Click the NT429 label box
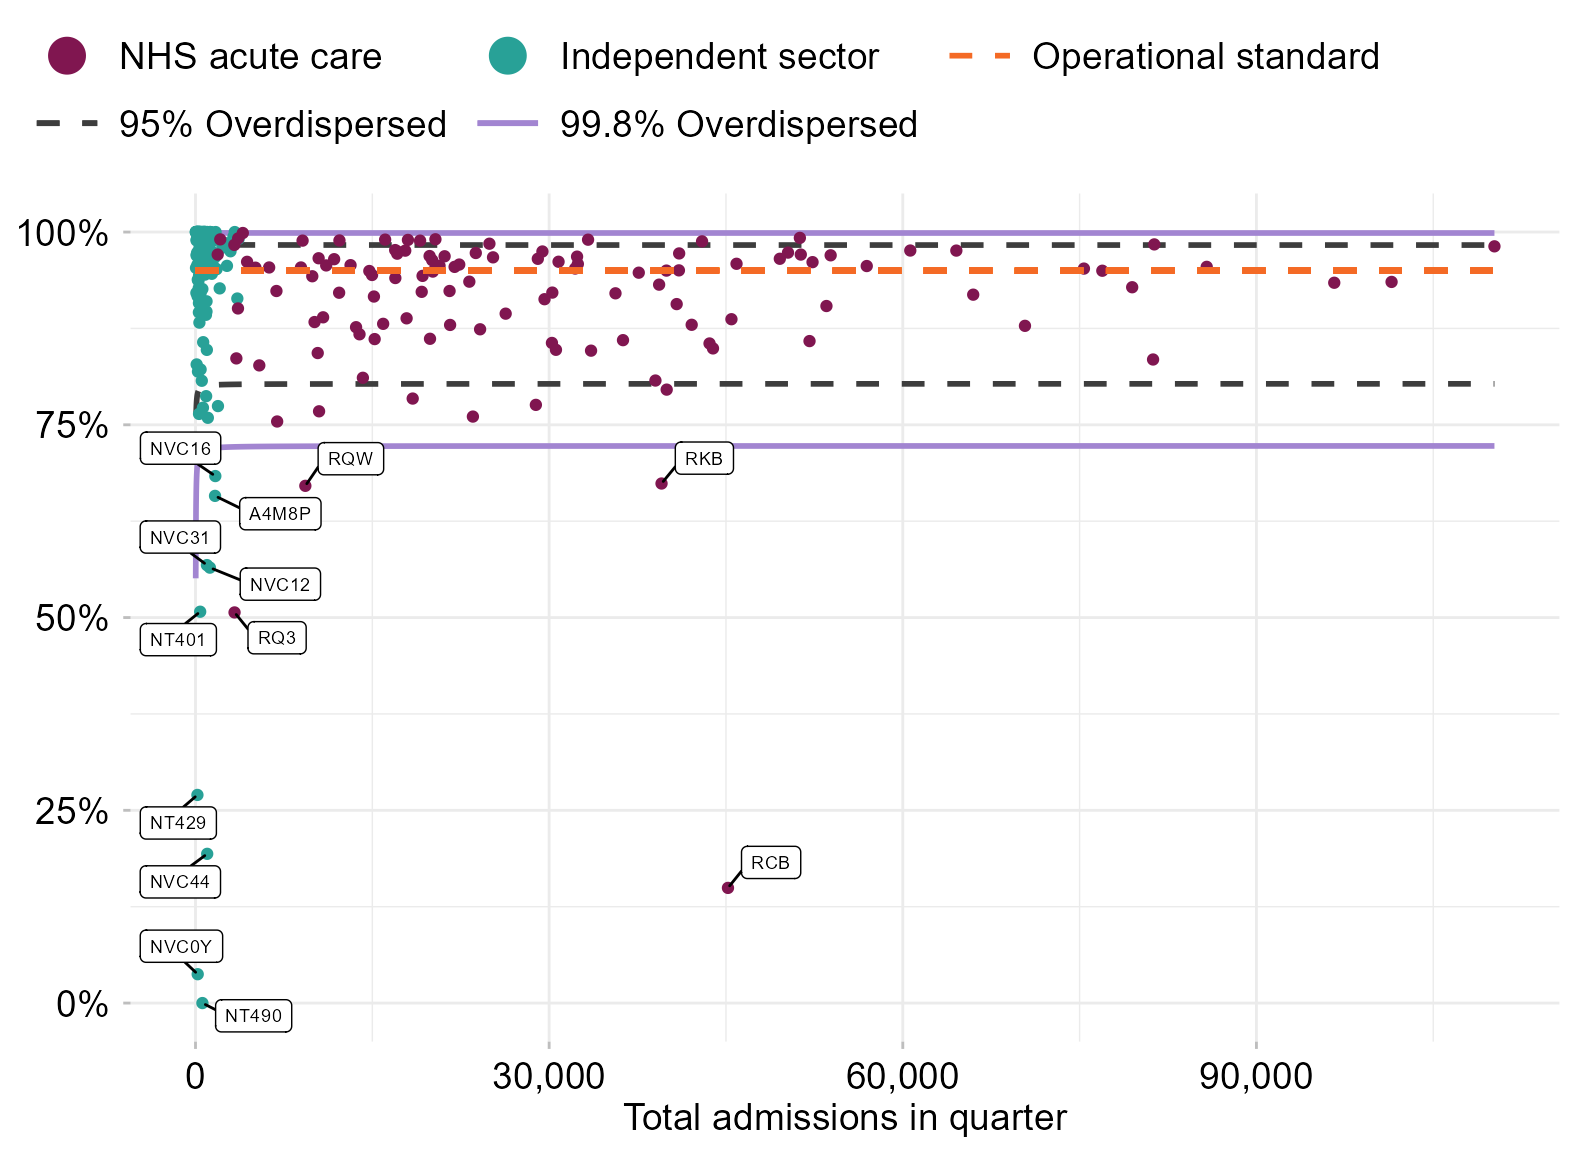This screenshot has width=1574, height=1152. 178,822
